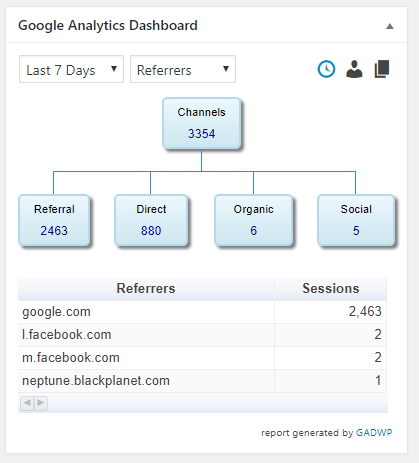
Task: Select the neptune.blackplanet.com row
Action: click(x=202, y=381)
